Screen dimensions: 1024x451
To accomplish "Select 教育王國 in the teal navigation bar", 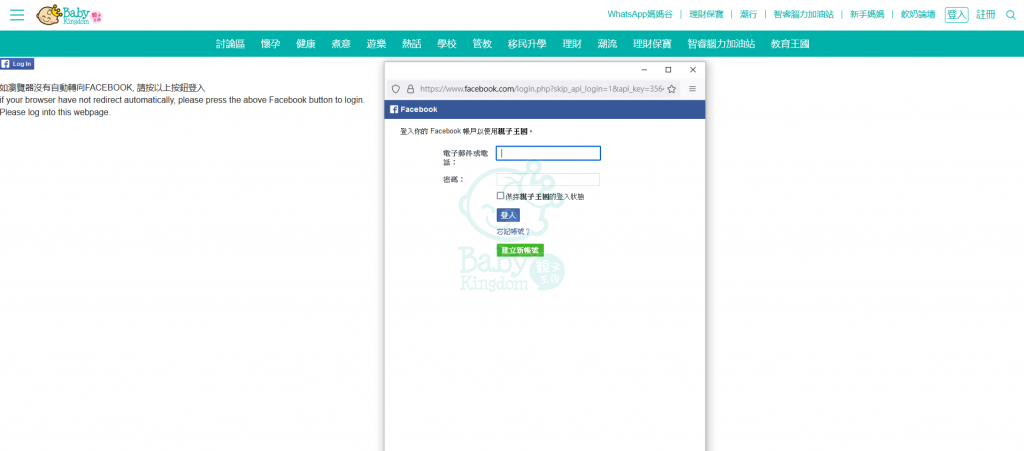I will [x=790, y=44].
